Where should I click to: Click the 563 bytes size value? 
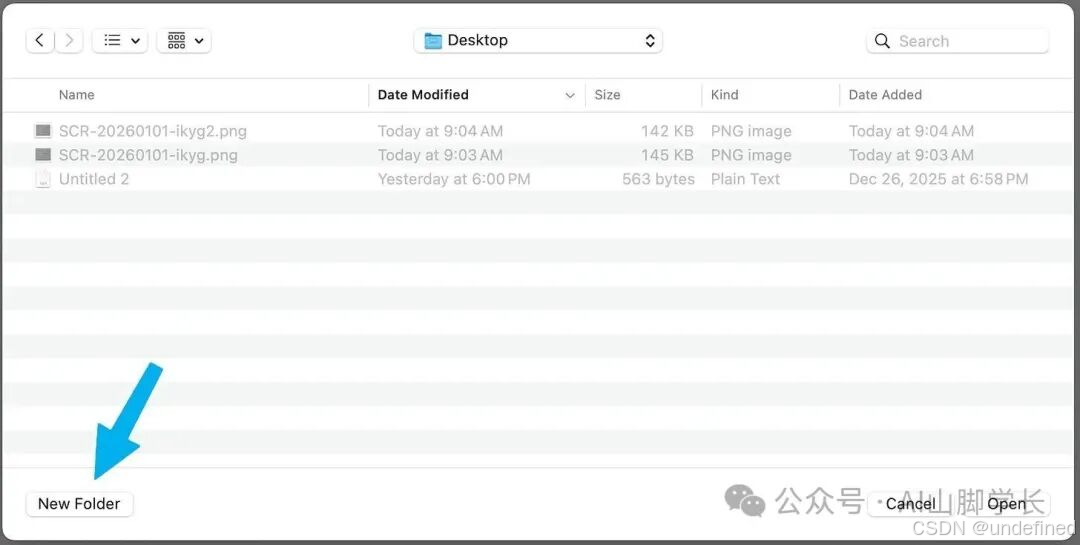tap(658, 179)
